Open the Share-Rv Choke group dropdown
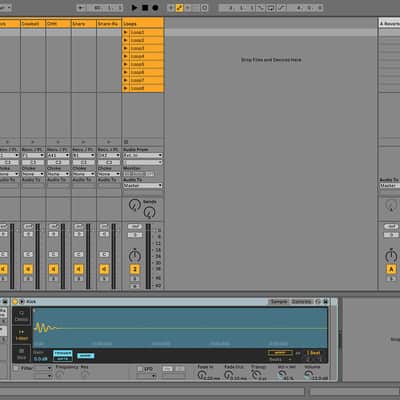Viewport: 400px width, 400px height. (x=109, y=174)
